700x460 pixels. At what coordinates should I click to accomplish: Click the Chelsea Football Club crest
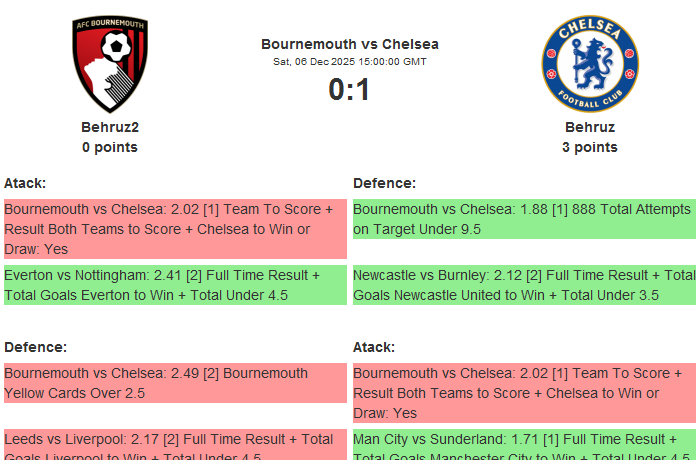(589, 65)
